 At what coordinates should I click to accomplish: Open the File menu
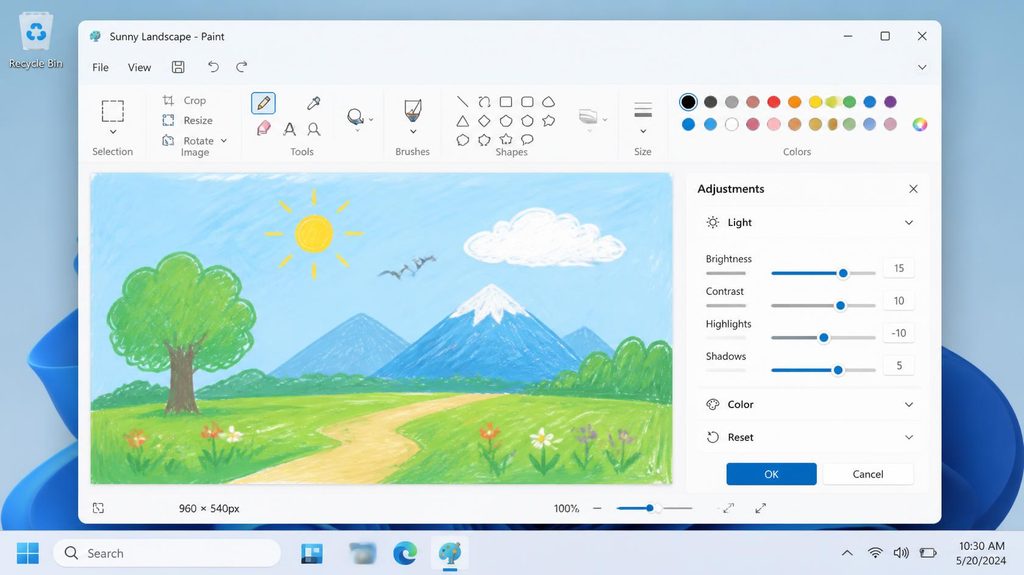(100, 67)
